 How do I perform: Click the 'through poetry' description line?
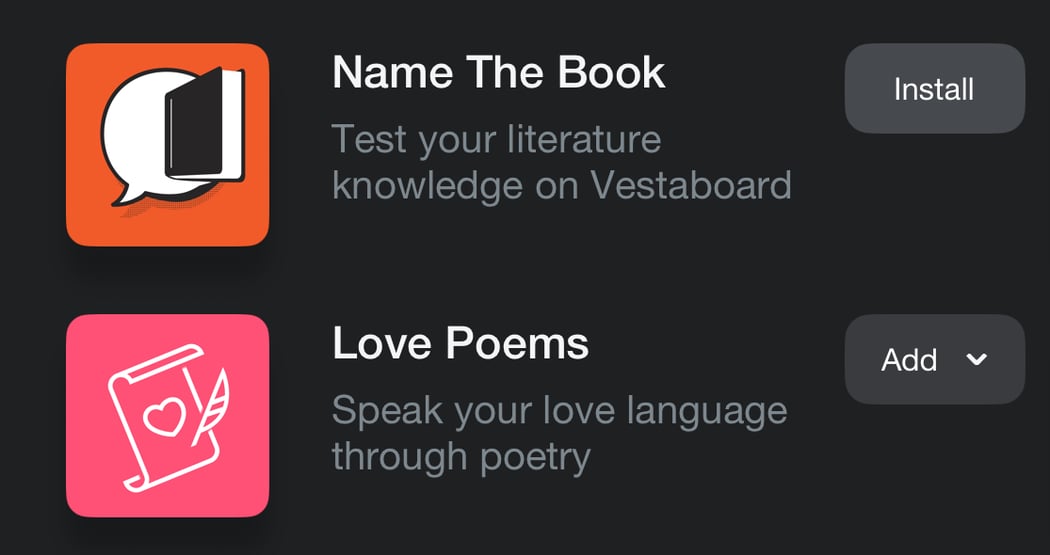461,456
